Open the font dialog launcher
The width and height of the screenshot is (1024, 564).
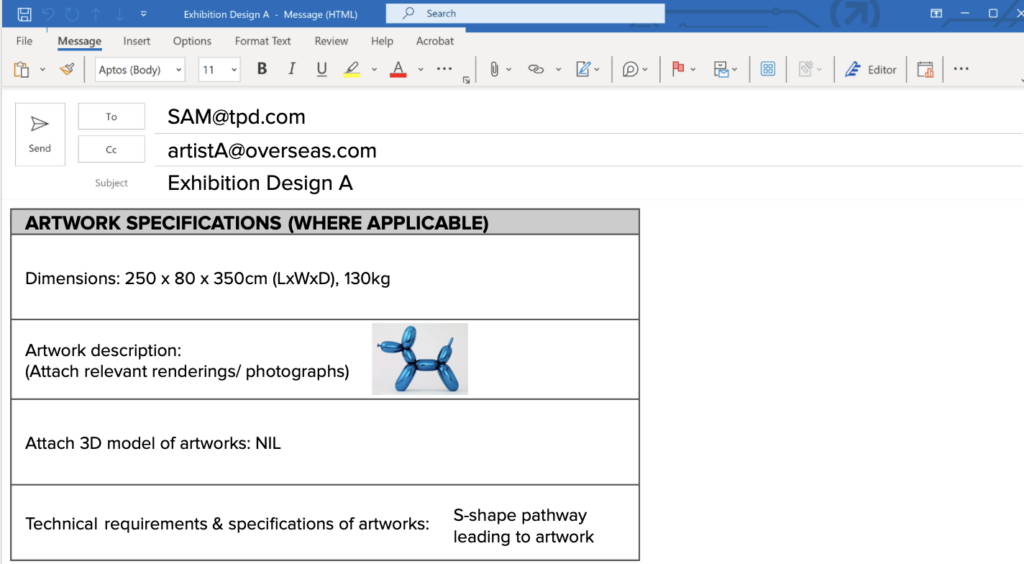(x=466, y=80)
